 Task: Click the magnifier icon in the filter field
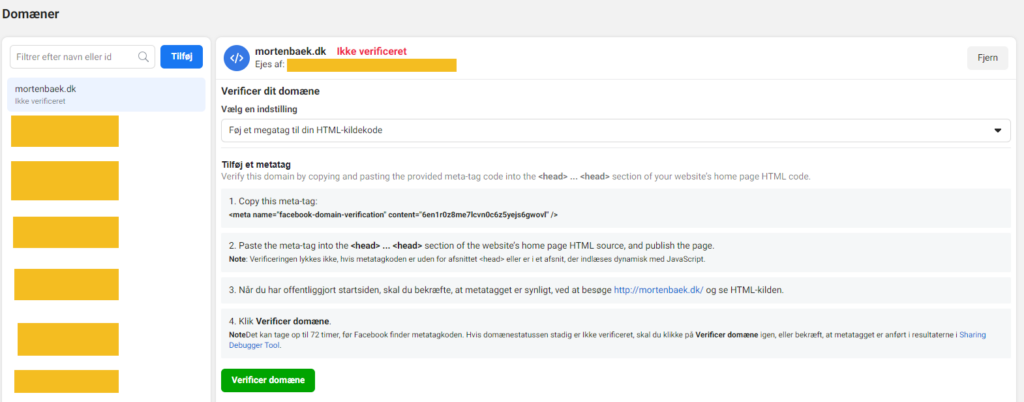pos(144,57)
